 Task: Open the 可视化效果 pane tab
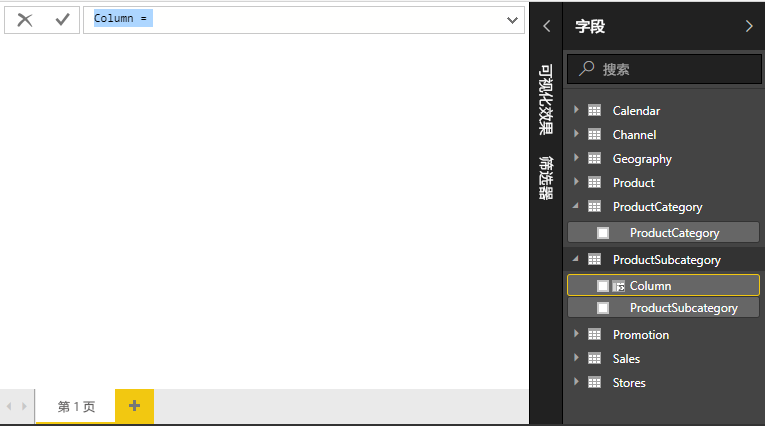click(x=546, y=100)
